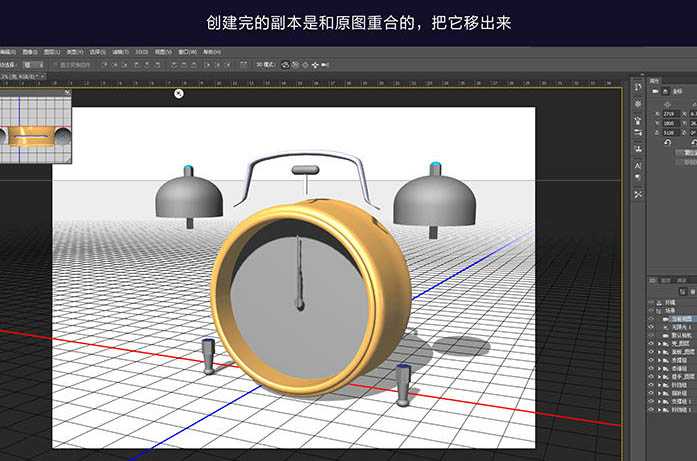The height and width of the screenshot is (461, 697).
Task: Switch to the 属性 Properties tab
Action: pyautogui.click(x=655, y=81)
